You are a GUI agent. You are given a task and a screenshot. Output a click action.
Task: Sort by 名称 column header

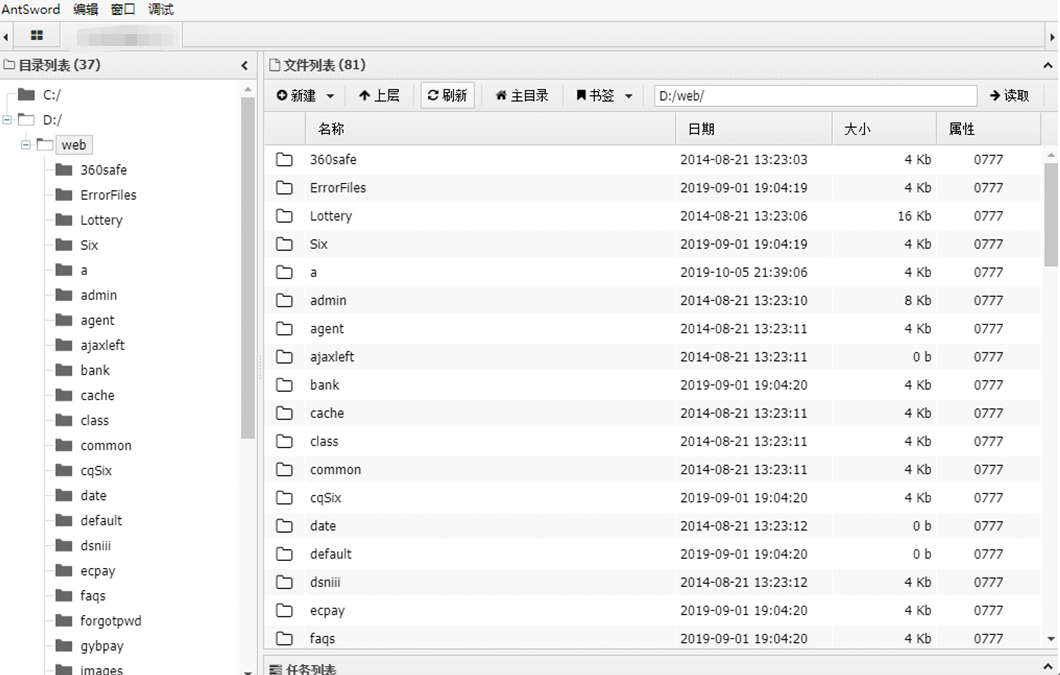tap(489, 129)
